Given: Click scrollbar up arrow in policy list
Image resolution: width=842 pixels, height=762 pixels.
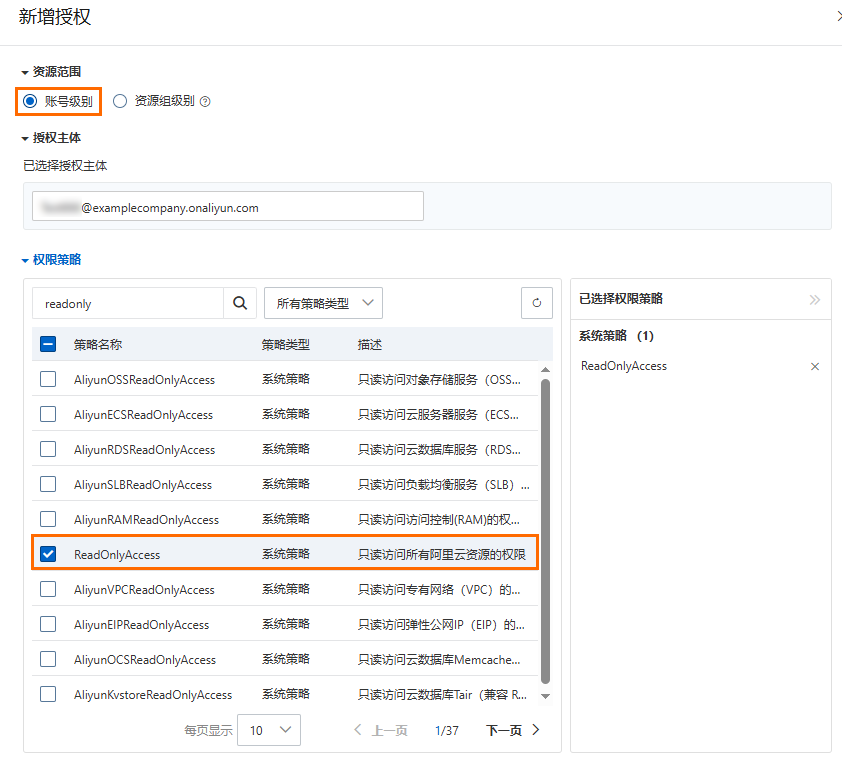Looking at the screenshot, I should 545,369.
